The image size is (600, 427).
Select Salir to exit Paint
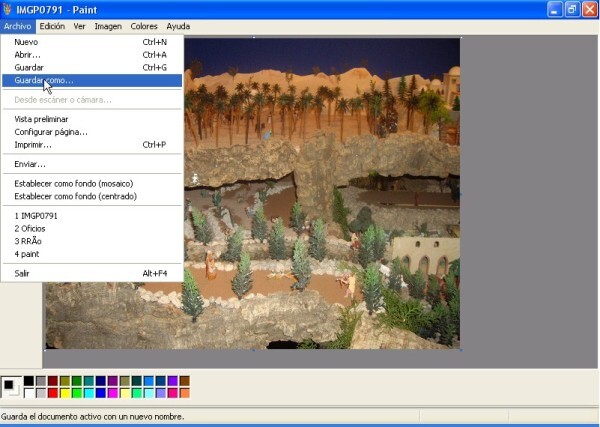pyautogui.click(x=22, y=273)
